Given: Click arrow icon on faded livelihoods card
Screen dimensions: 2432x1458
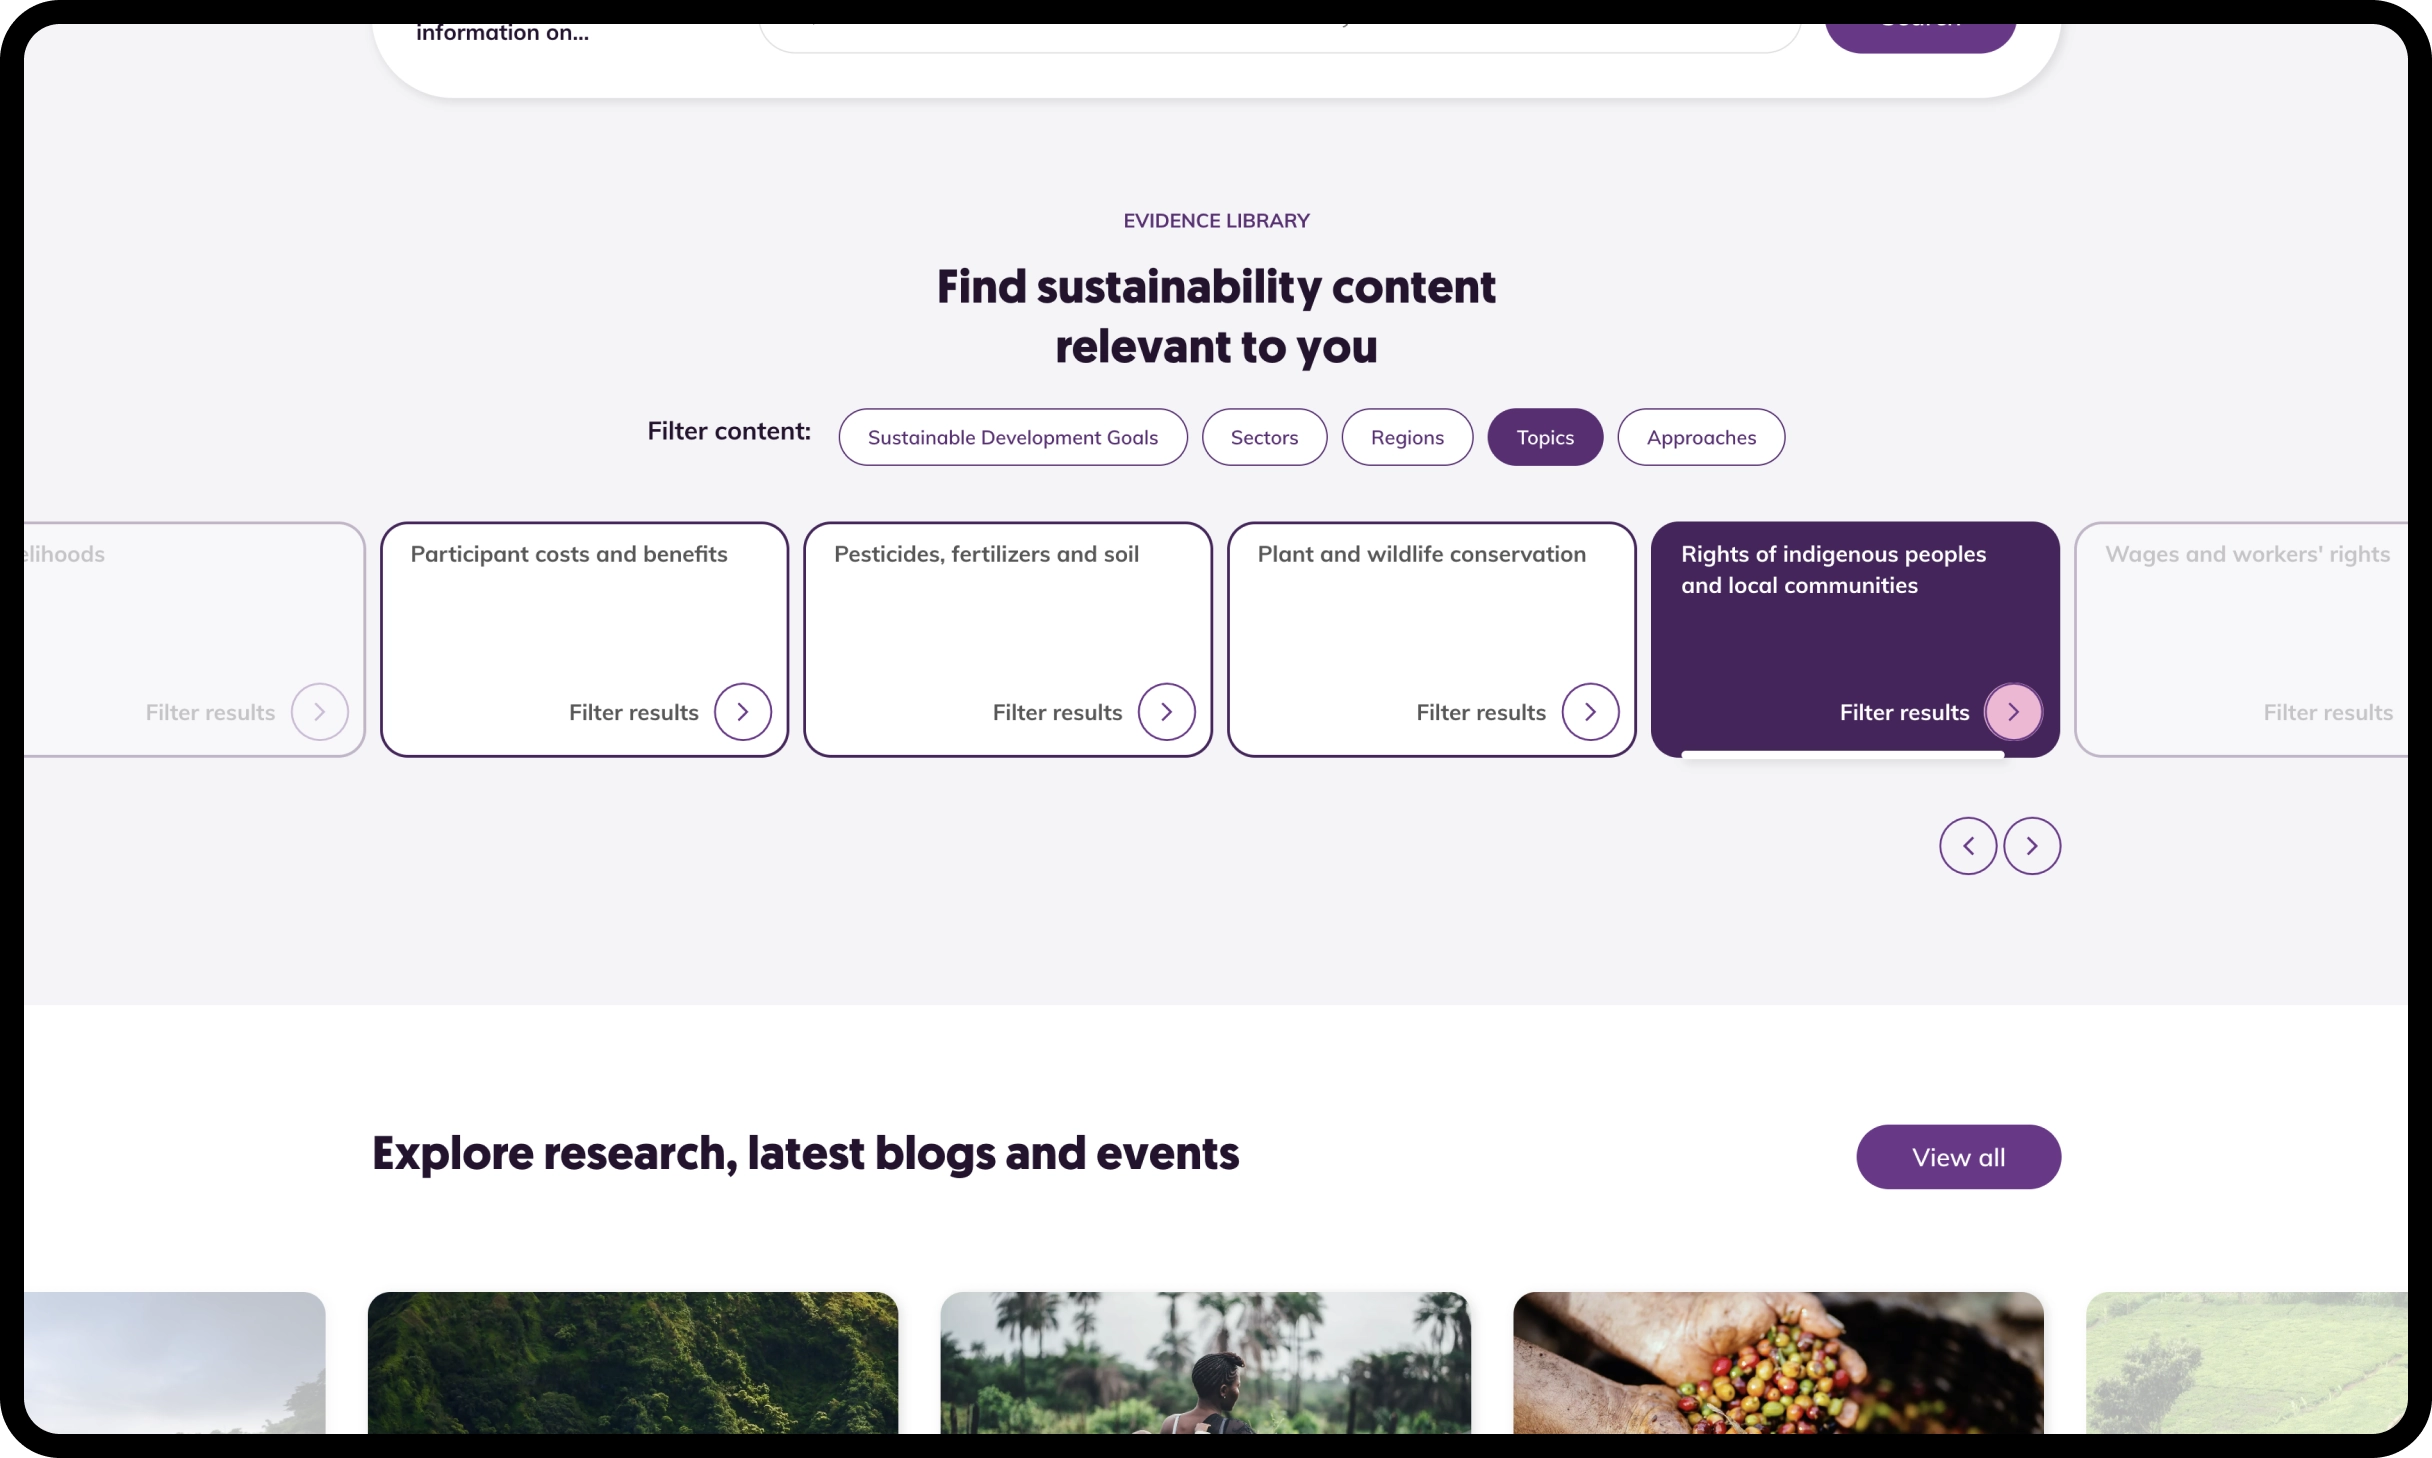Looking at the screenshot, I should point(320,712).
